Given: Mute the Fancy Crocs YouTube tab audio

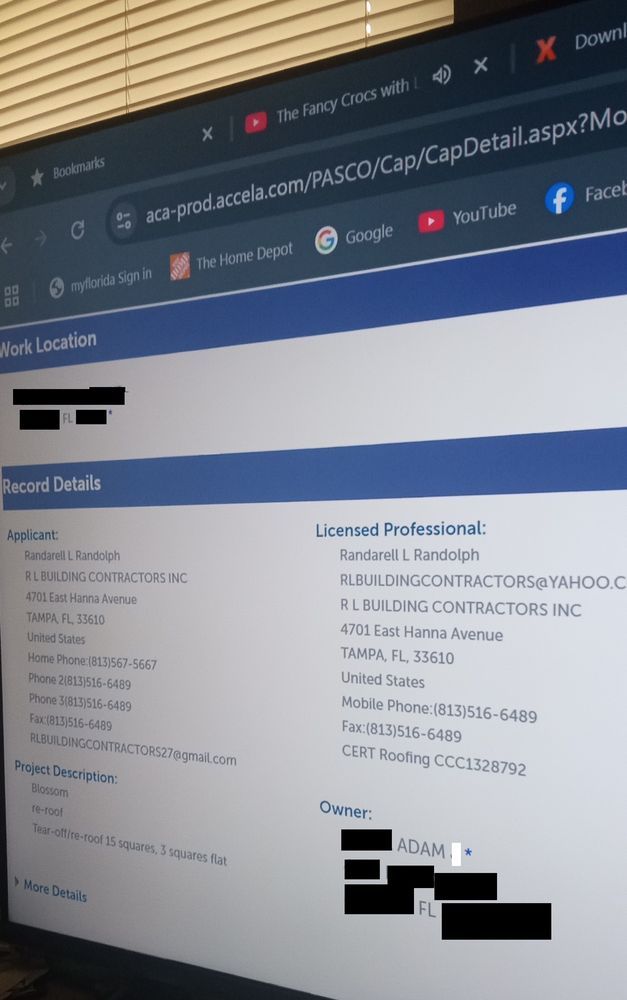Looking at the screenshot, I should point(441,75).
